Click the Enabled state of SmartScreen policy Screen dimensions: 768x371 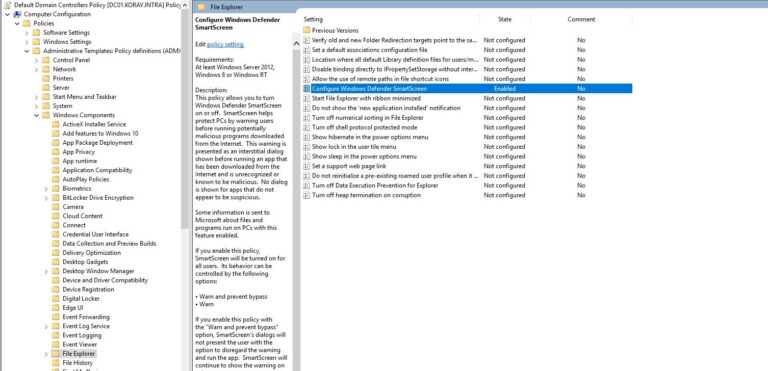pyautogui.click(x=504, y=89)
